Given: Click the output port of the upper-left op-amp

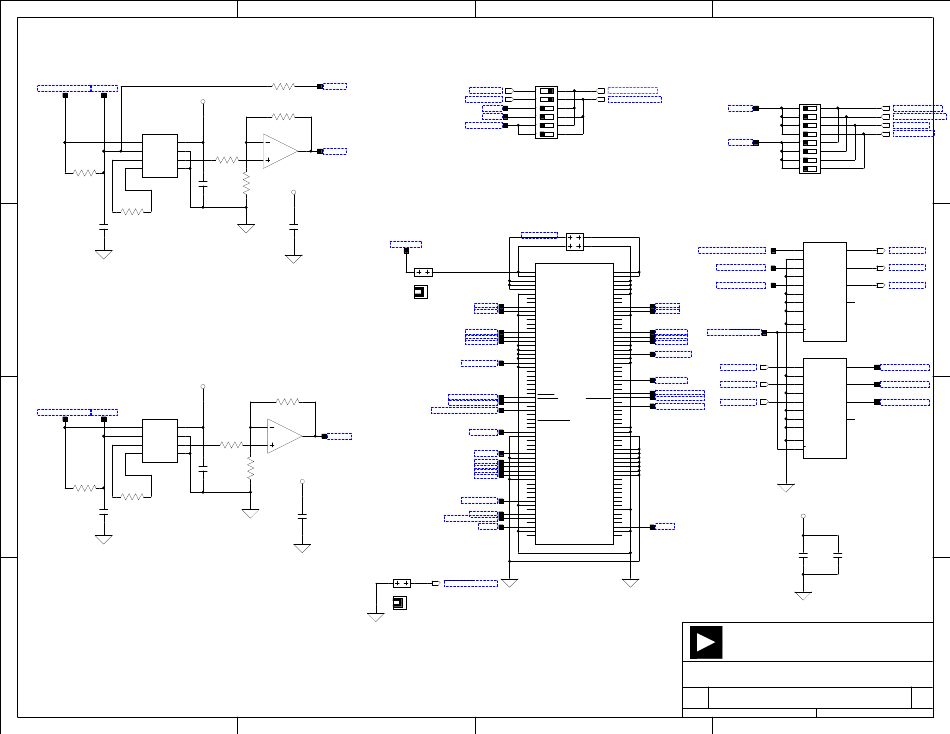Looking at the screenshot, I should pyautogui.click(x=321, y=152).
